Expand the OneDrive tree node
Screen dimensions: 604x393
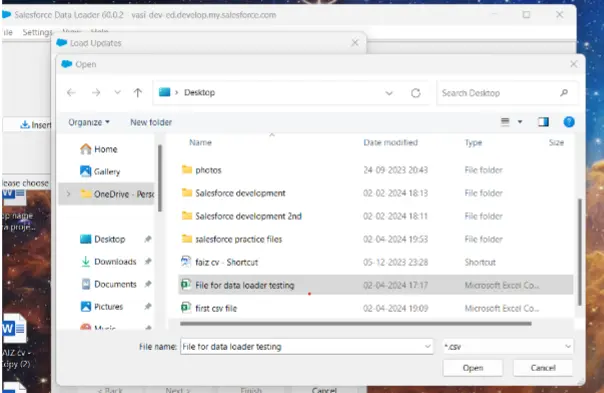click(x=69, y=194)
